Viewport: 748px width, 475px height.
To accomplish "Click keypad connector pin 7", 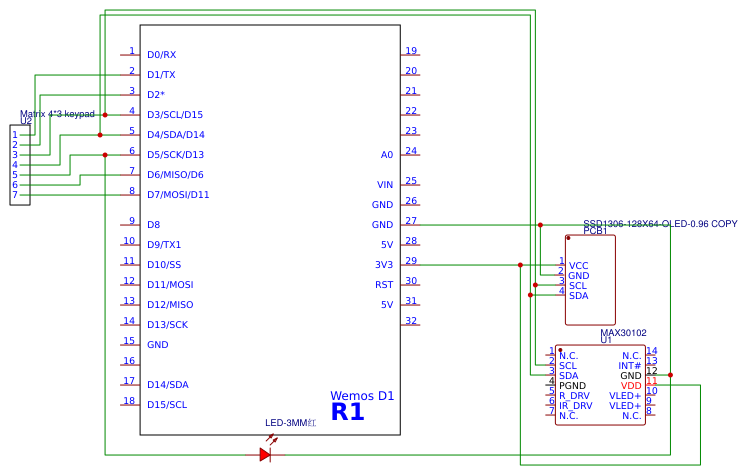I will (x=15, y=195).
